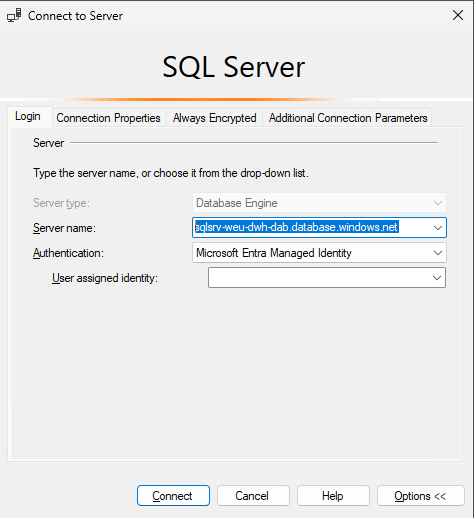Viewport: 474px width, 518px height.
Task: Click the User assigned identity field
Action: pos(327,278)
